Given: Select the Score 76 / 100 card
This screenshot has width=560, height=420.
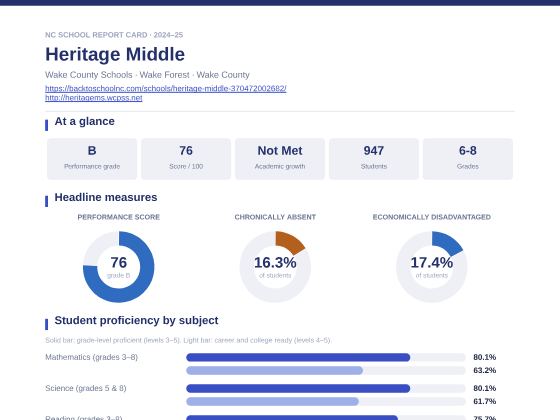Looking at the screenshot, I should point(186,159).
